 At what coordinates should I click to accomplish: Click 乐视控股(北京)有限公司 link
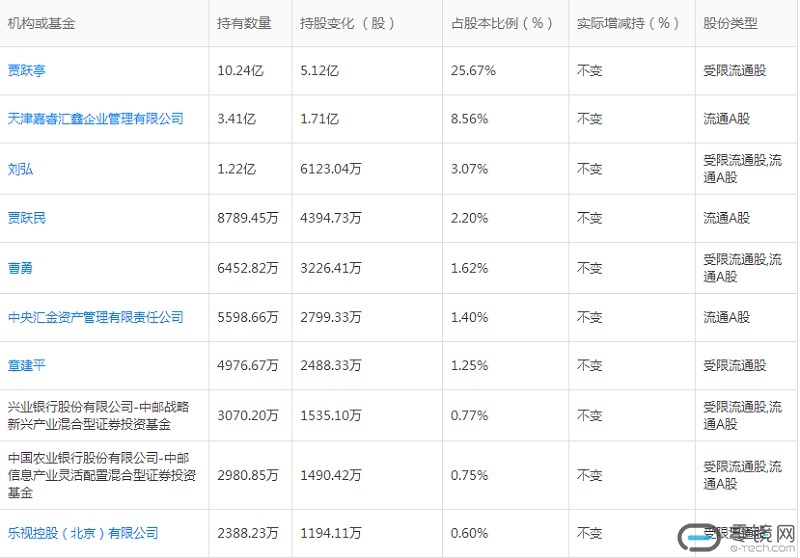(x=83, y=533)
